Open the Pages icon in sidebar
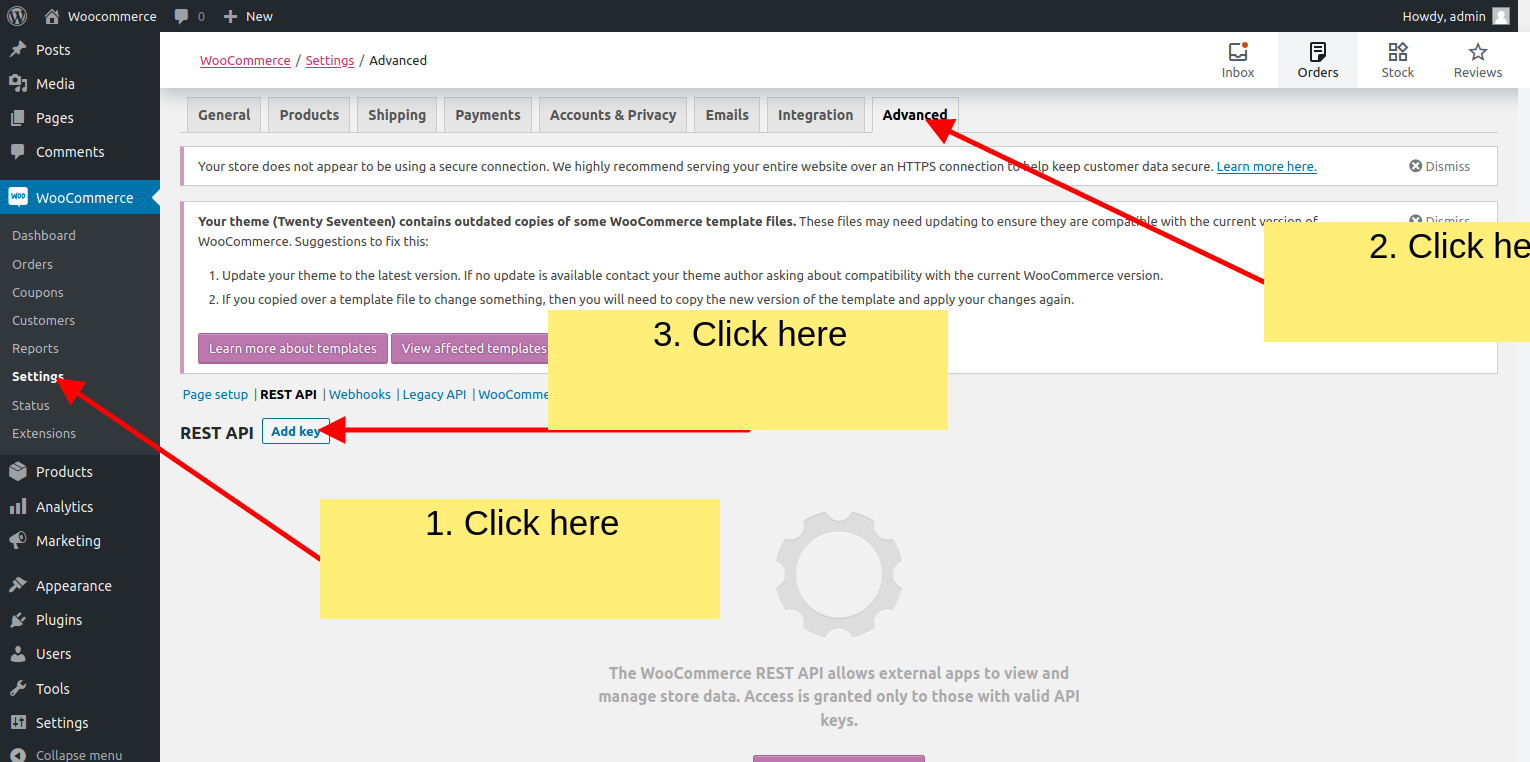This screenshot has height=762, width=1530. point(18,118)
